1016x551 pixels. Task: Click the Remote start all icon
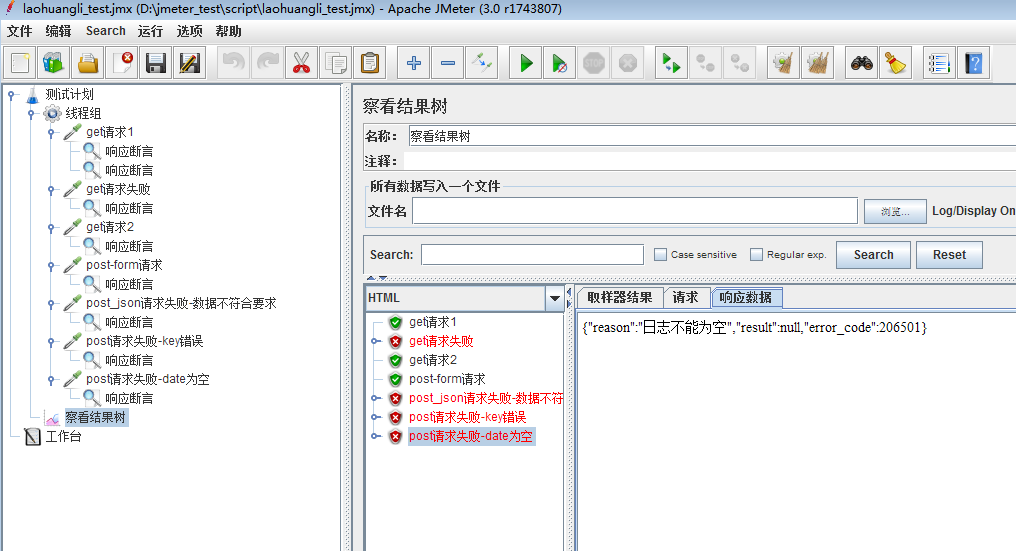coord(671,63)
